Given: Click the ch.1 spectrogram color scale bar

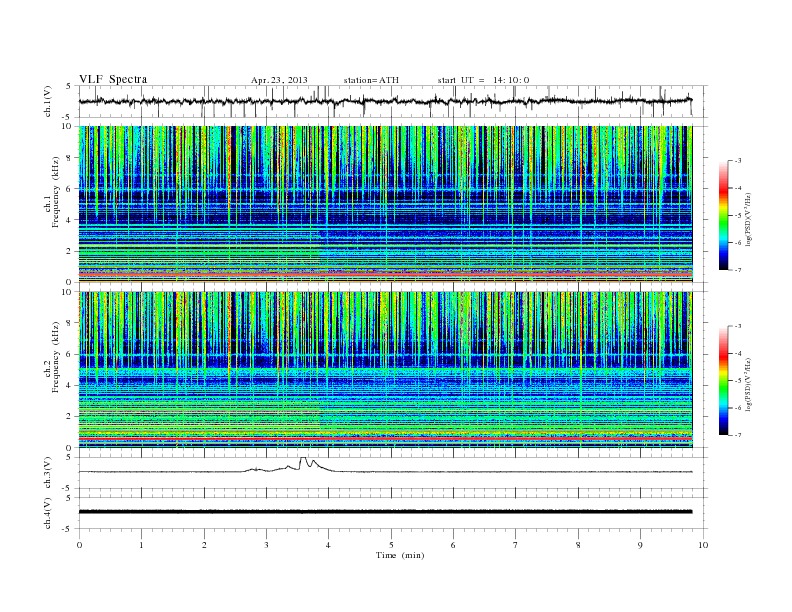Looking at the screenshot, I should [723, 215].
